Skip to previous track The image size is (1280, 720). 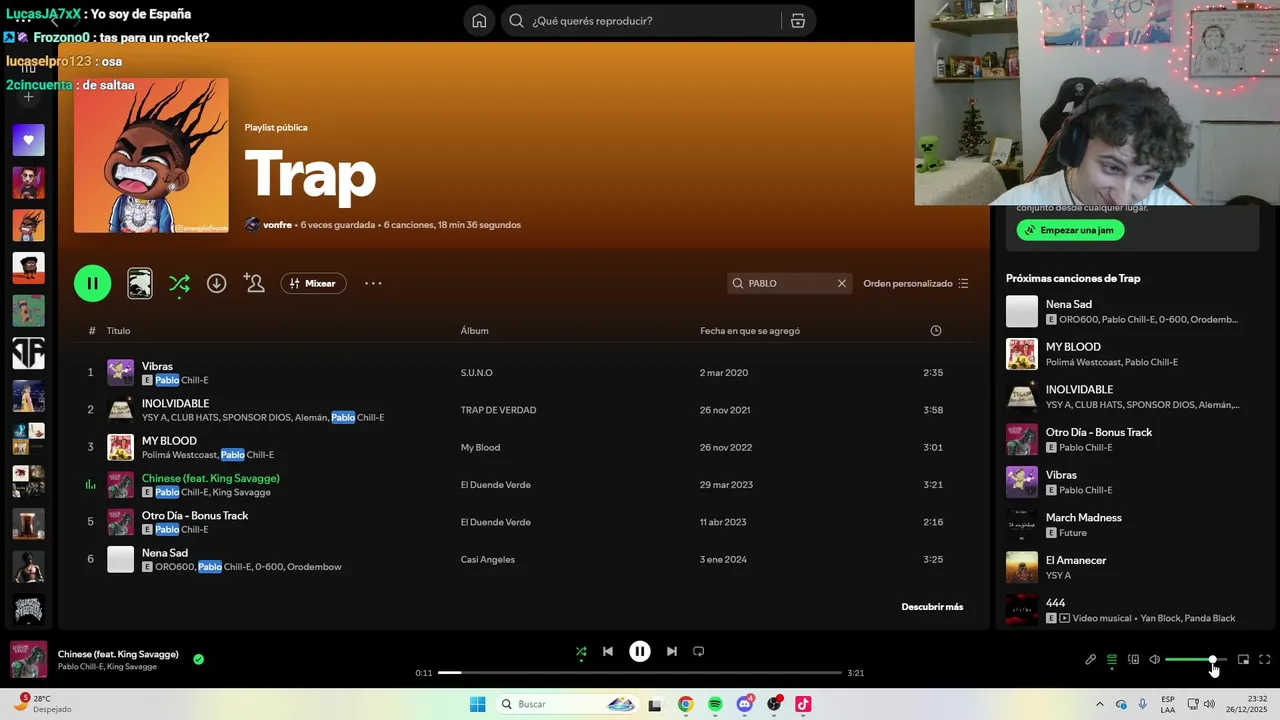608,652
